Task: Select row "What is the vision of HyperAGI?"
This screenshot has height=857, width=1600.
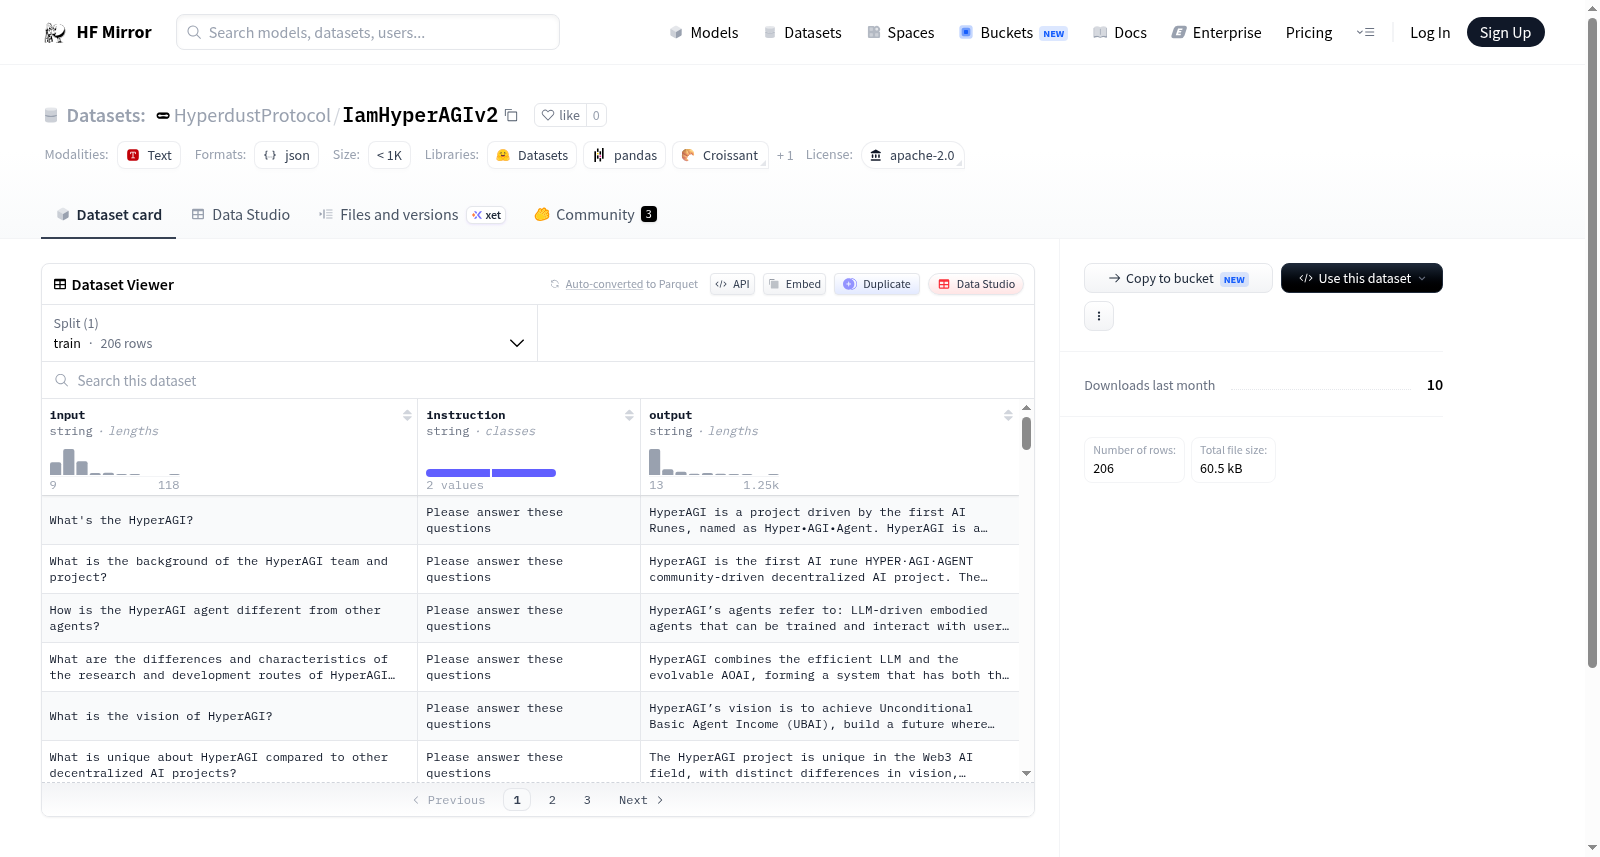Action: pos(530,716)
